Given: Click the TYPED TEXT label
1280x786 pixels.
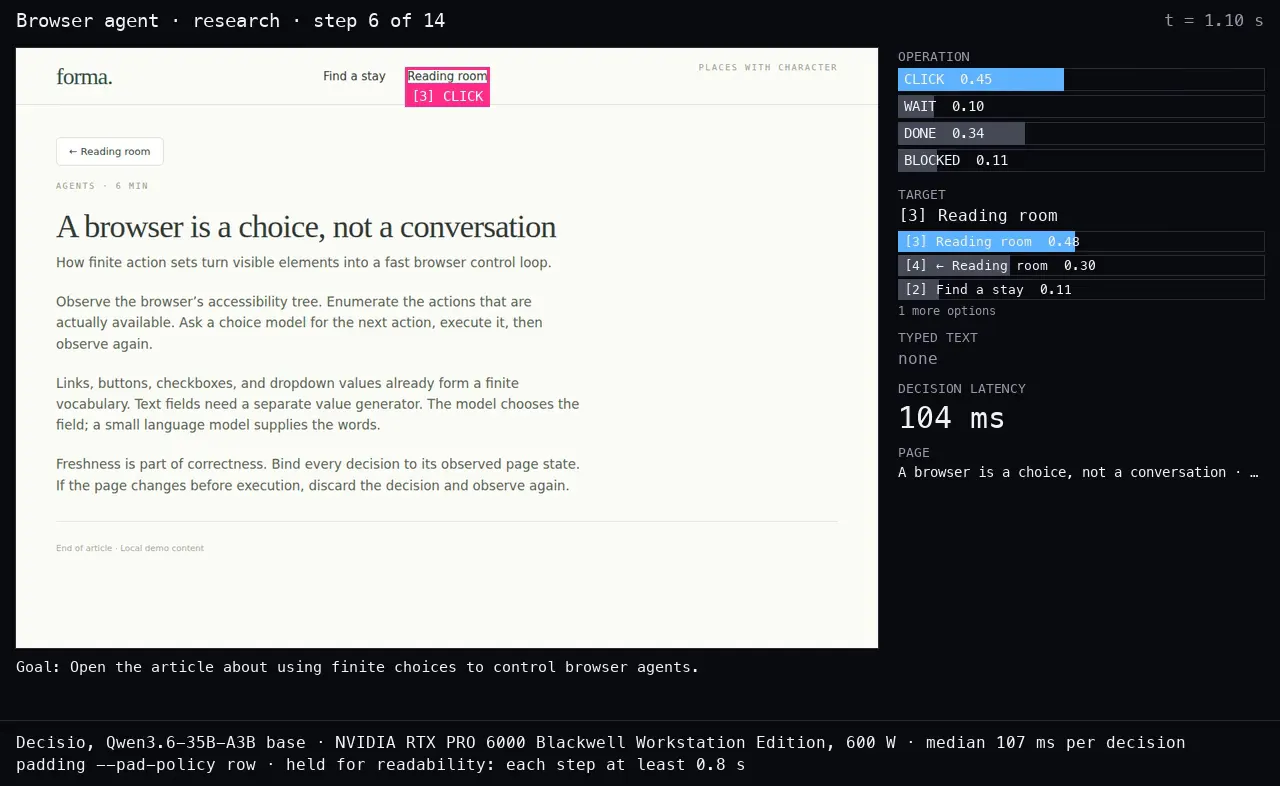Looking at the screenshot, I should point(938,338).
